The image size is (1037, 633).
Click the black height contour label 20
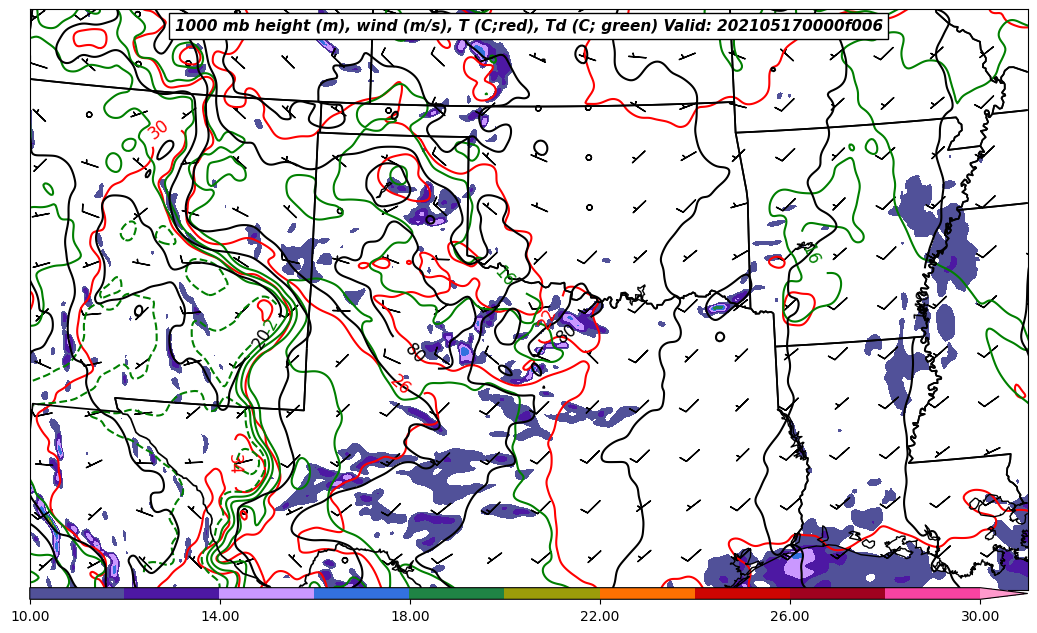[262, 339]
